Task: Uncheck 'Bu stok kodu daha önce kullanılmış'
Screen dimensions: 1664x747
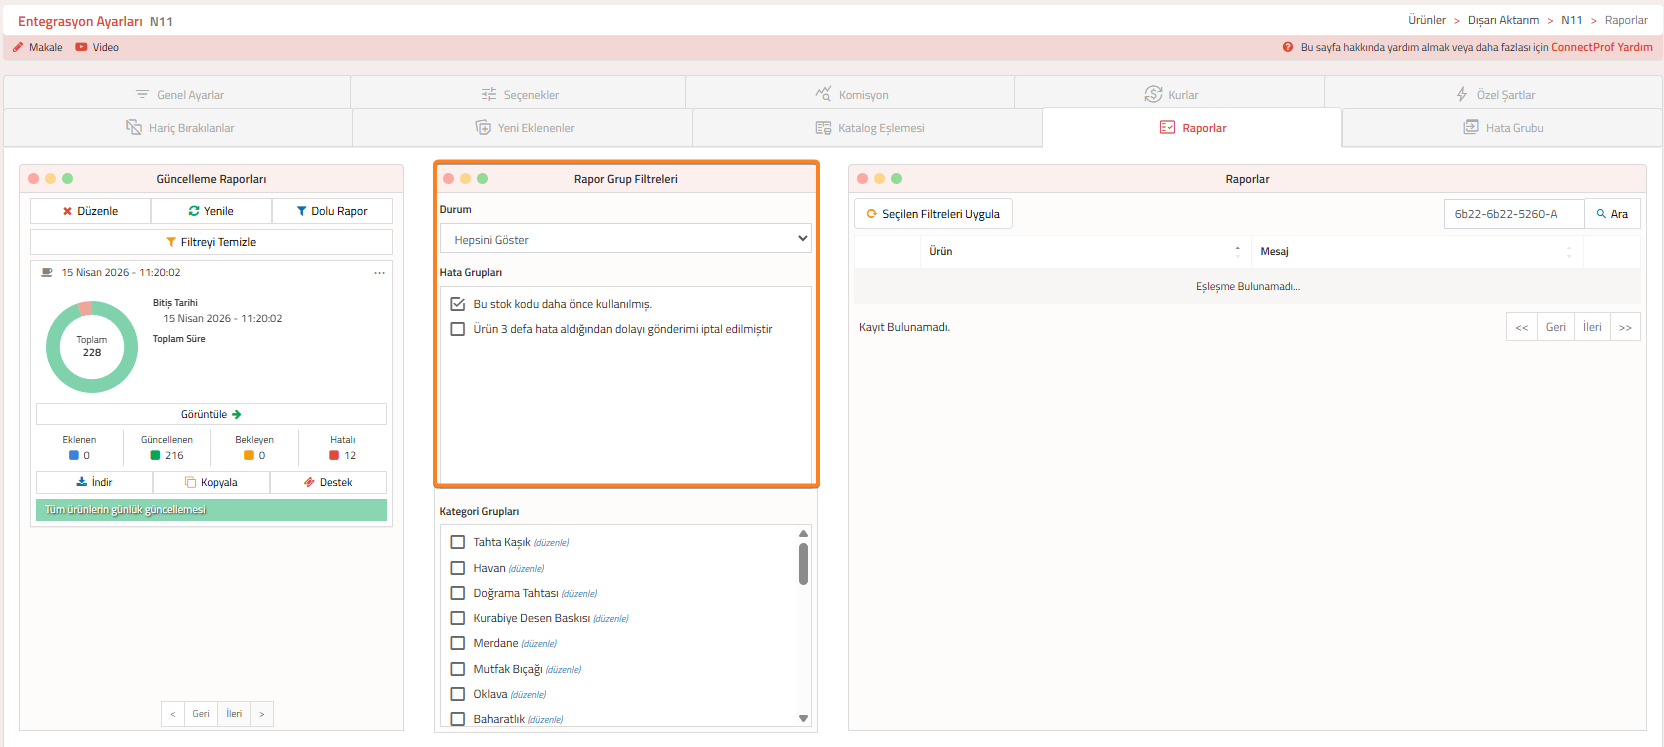Action: click(458, 304)
